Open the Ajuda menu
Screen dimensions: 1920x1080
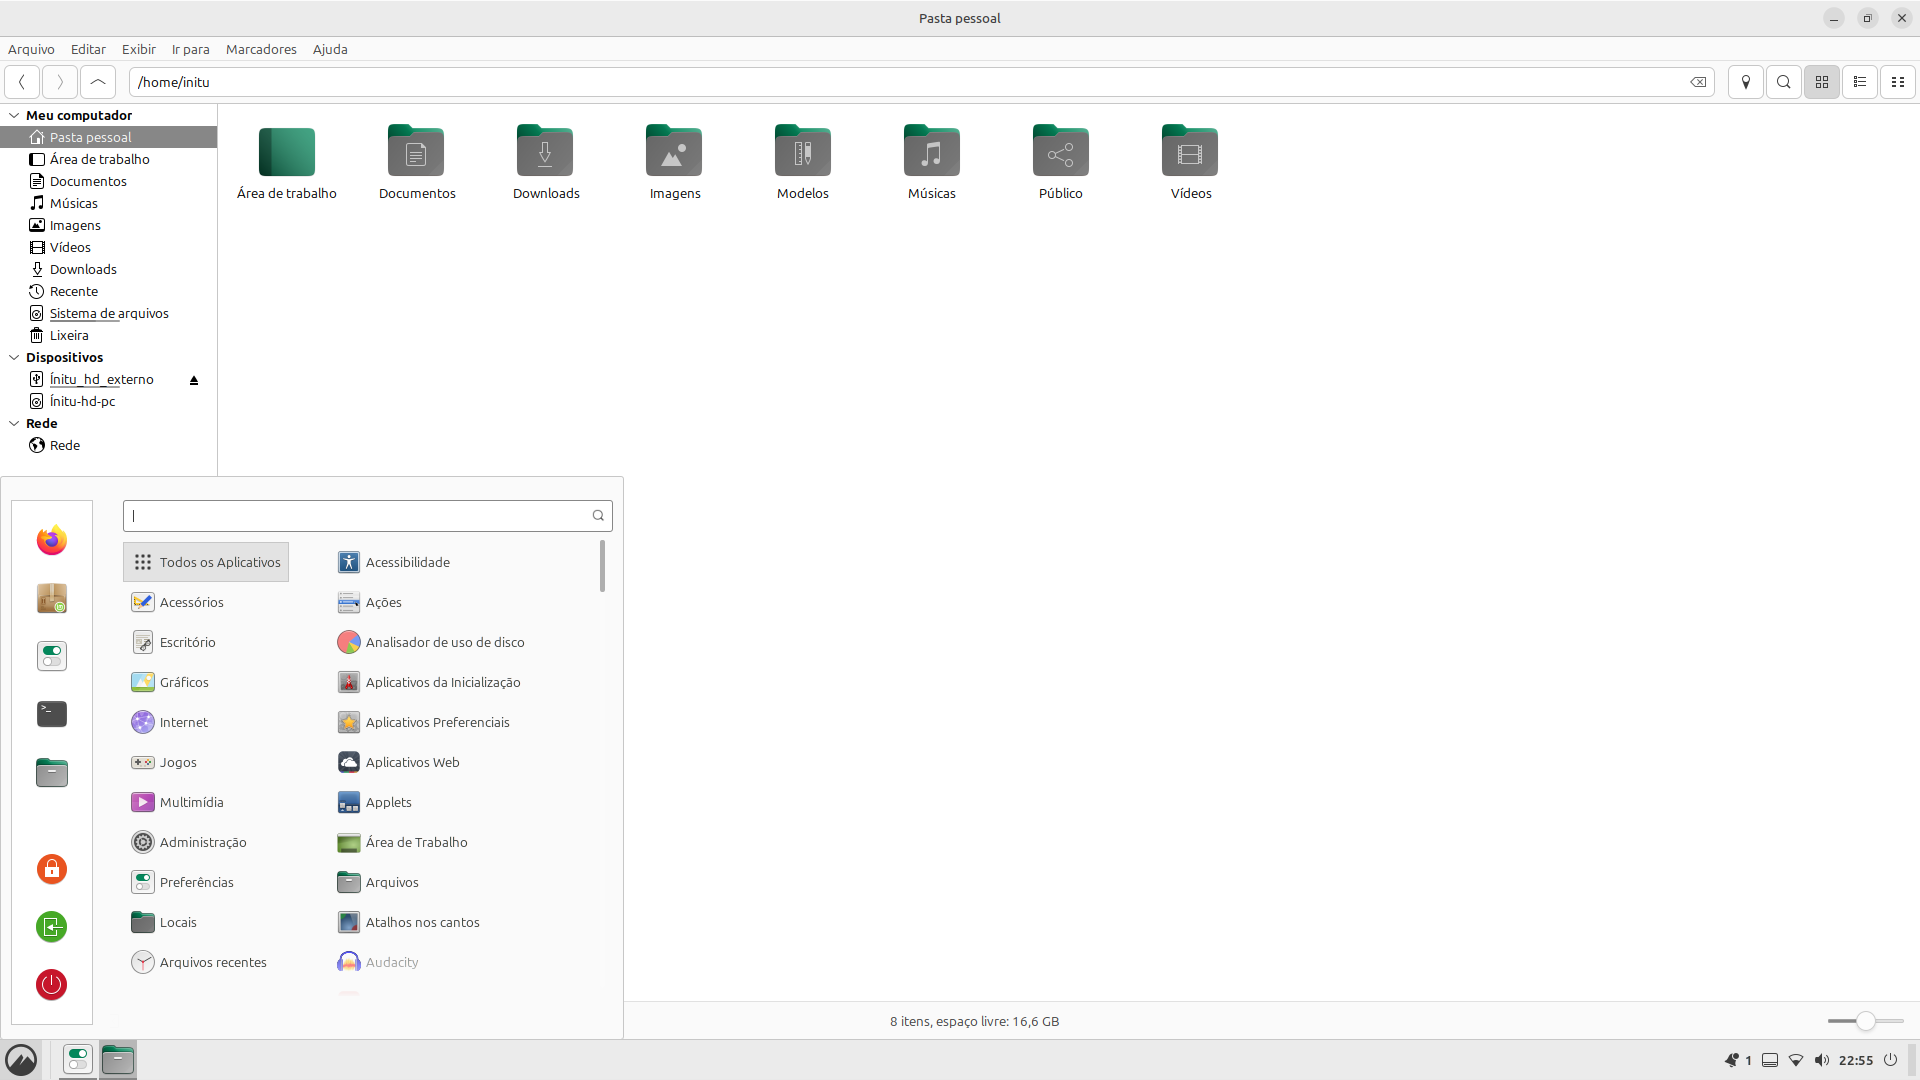[x=330, y=49]
